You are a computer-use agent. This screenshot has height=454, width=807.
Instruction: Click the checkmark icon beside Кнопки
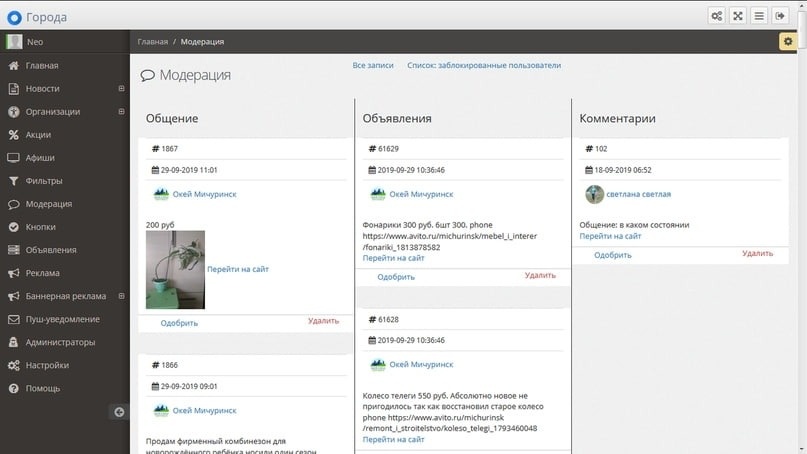click(13, 227)
